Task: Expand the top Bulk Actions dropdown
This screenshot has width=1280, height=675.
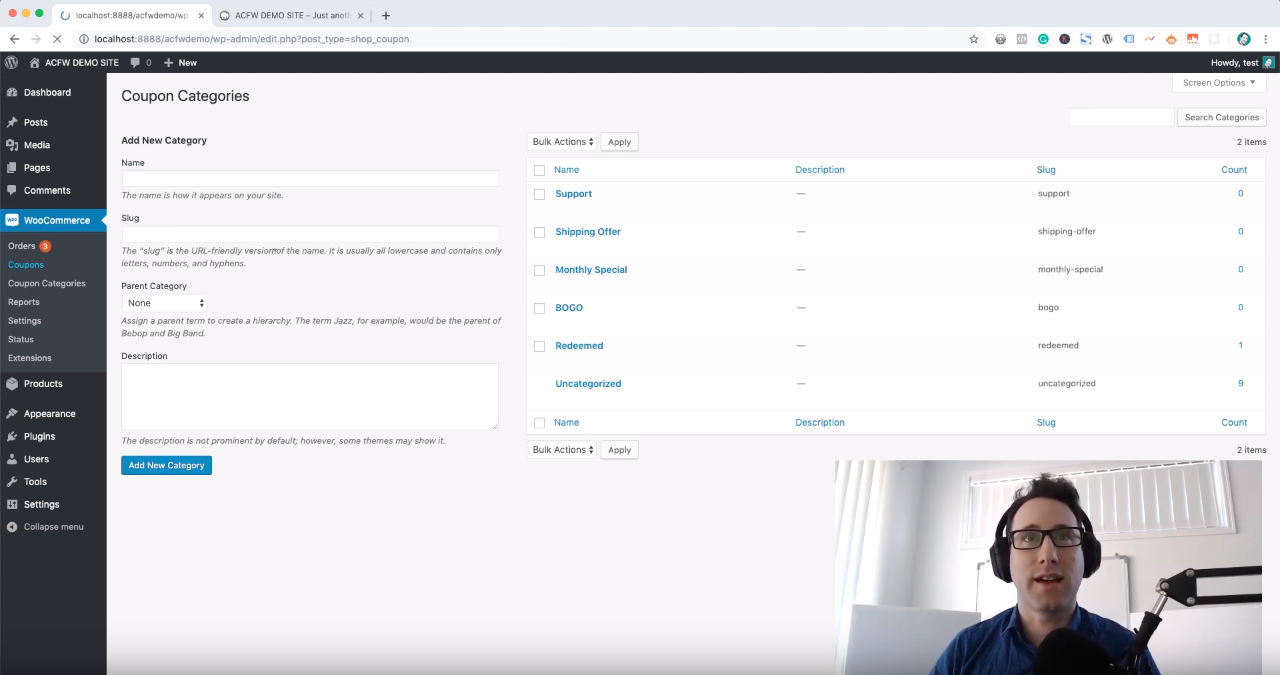Action: point(562,142)
